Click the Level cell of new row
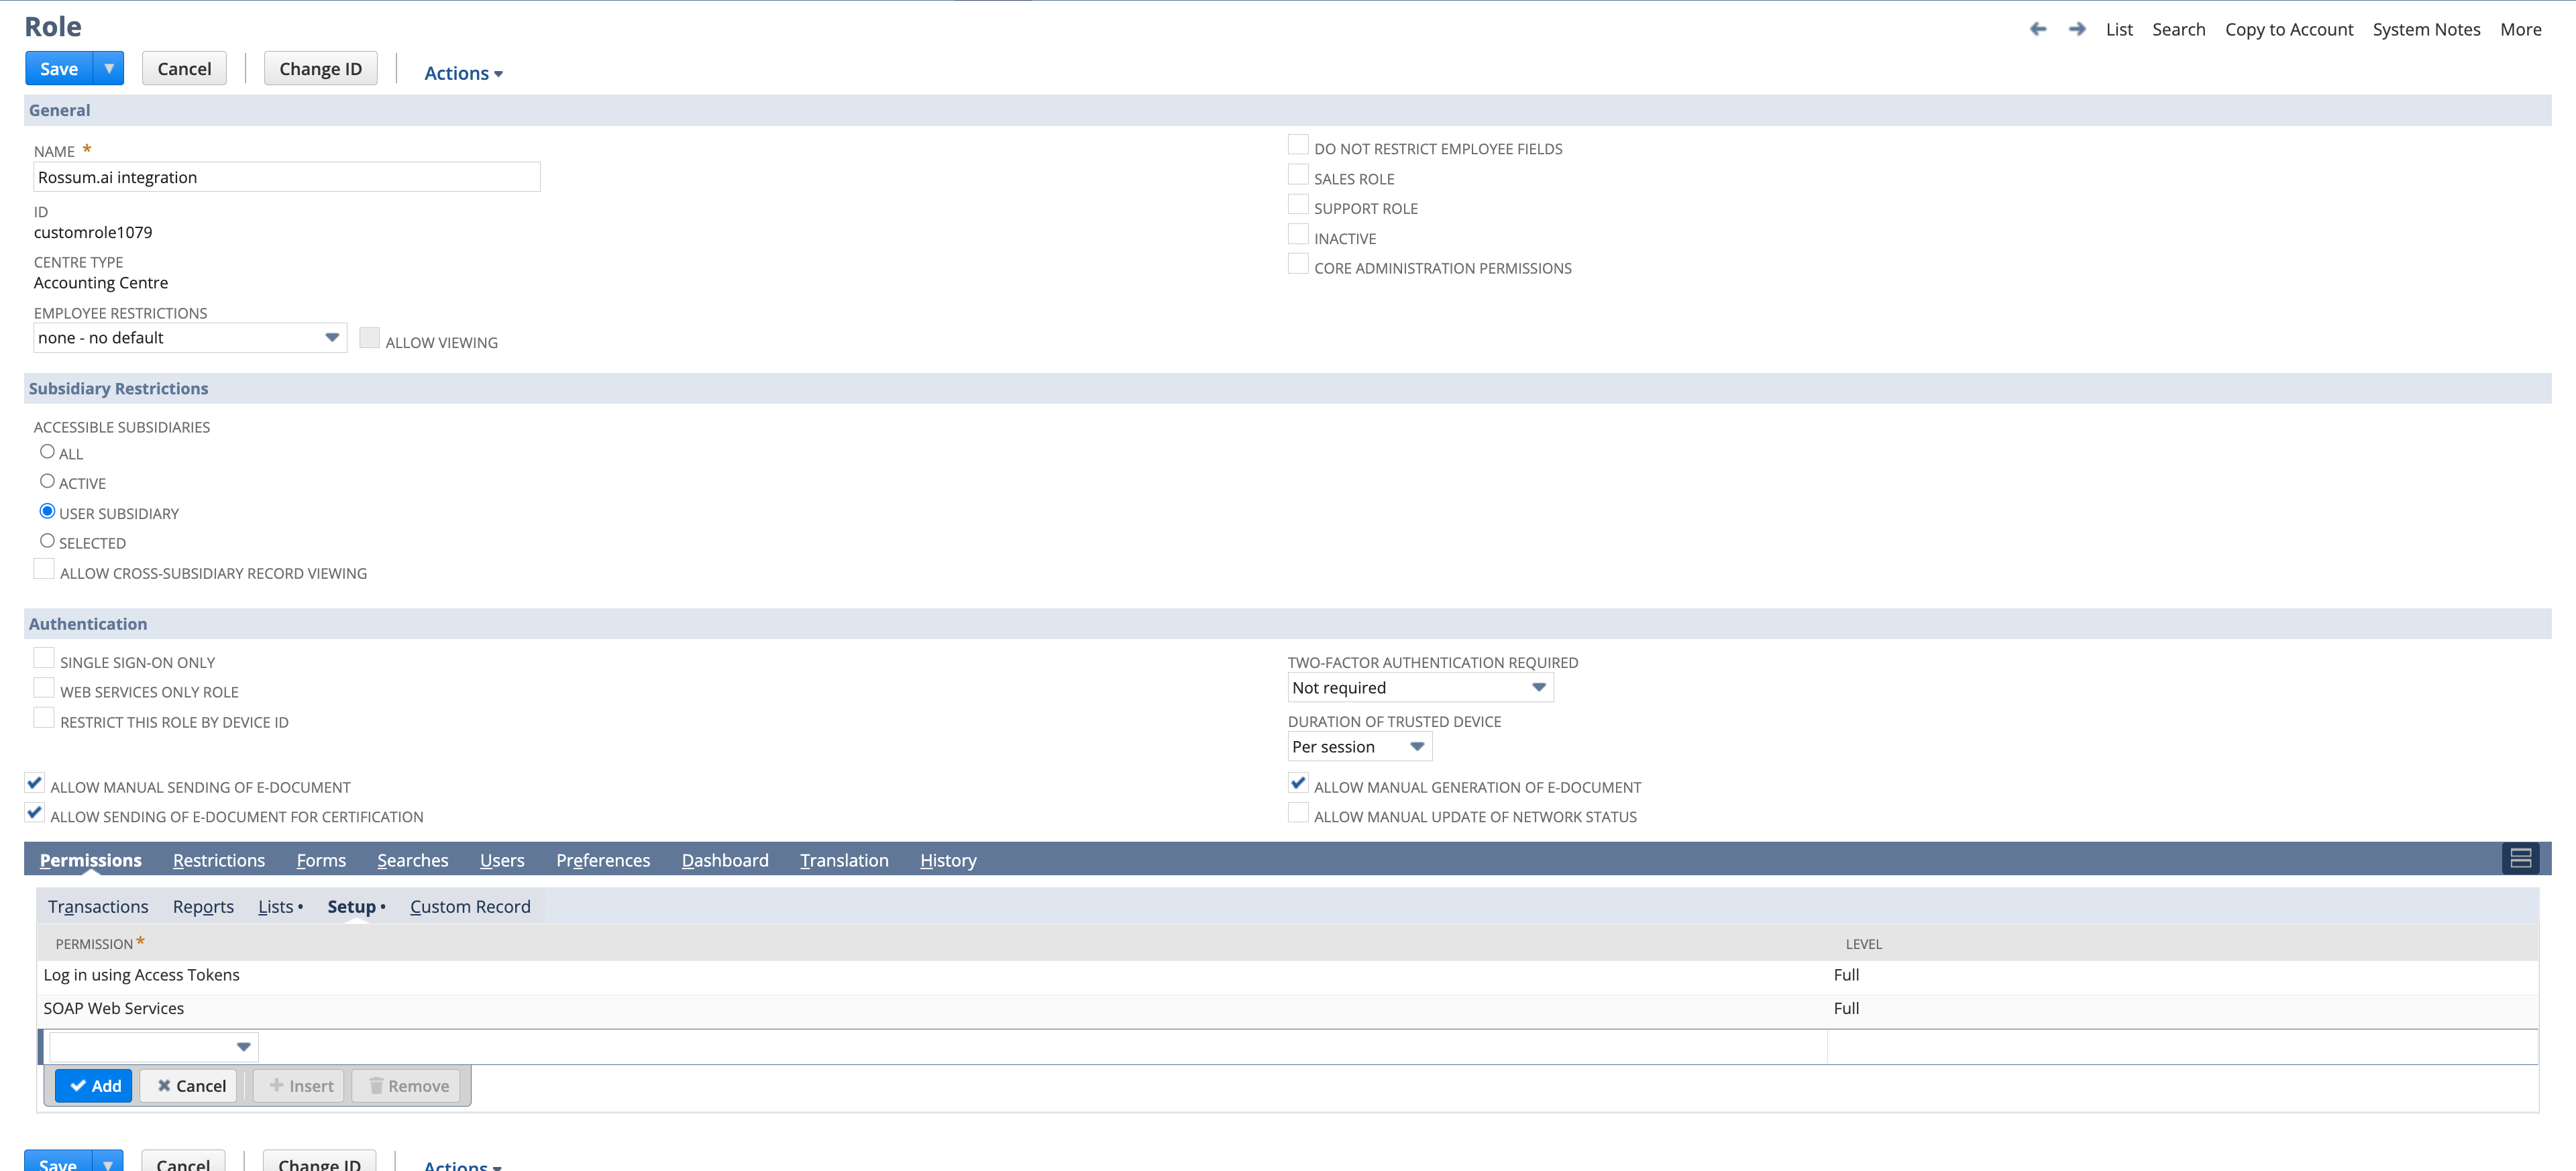Image resolution: width=2576 pixels, height=1171 pixels. coord(2182,1046)
